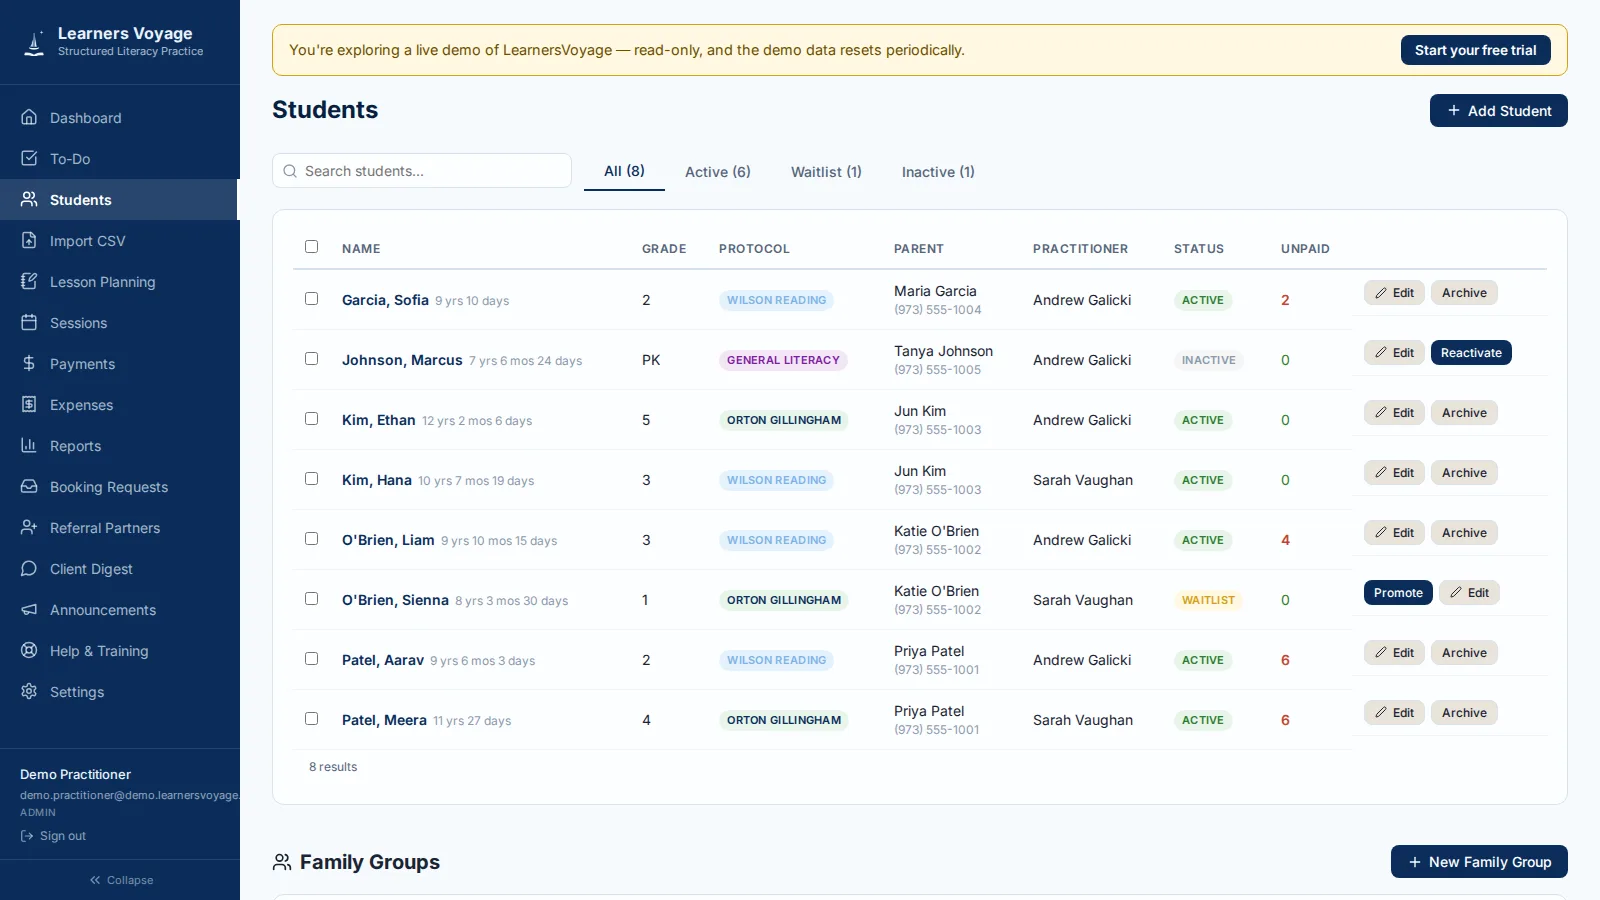Archive O'Brien, Liam

point(1464,533)
